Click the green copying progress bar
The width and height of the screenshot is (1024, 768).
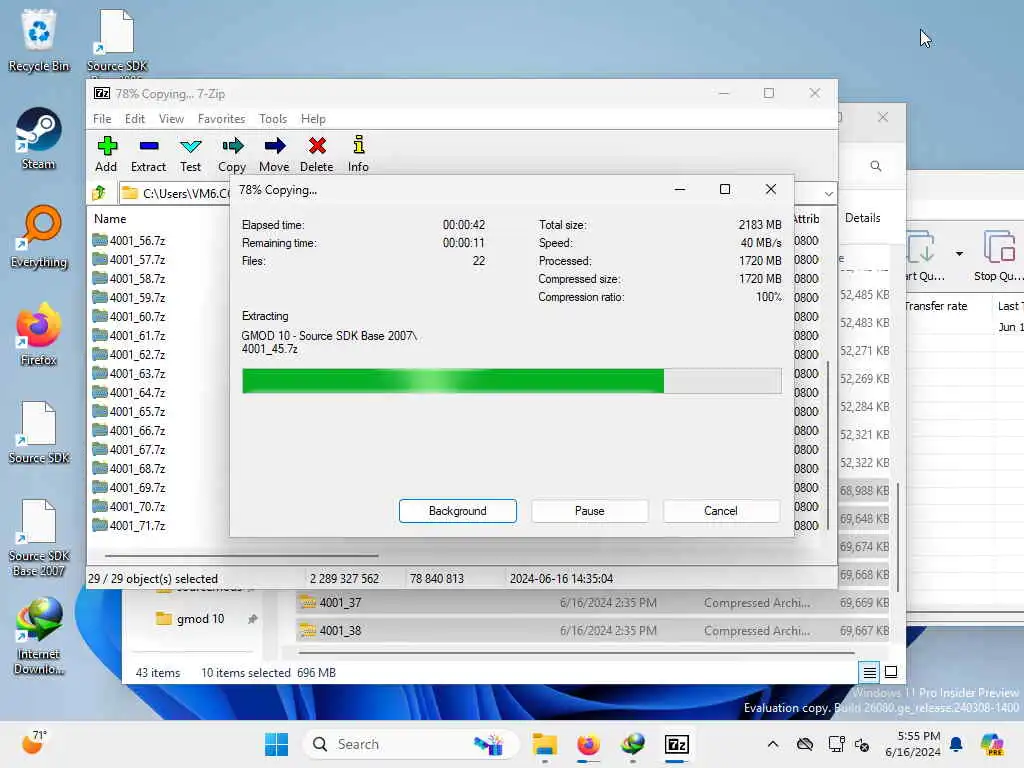click(511, 381)
